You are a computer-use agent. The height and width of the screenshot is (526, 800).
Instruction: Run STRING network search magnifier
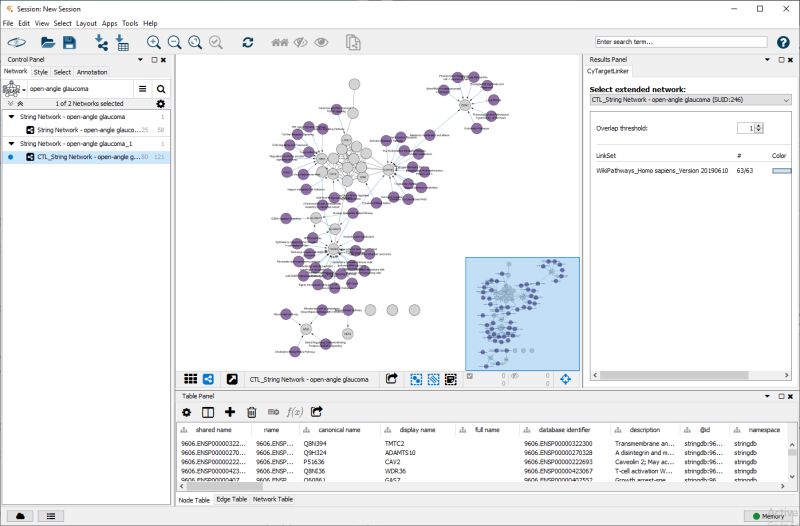click(161, 89)
